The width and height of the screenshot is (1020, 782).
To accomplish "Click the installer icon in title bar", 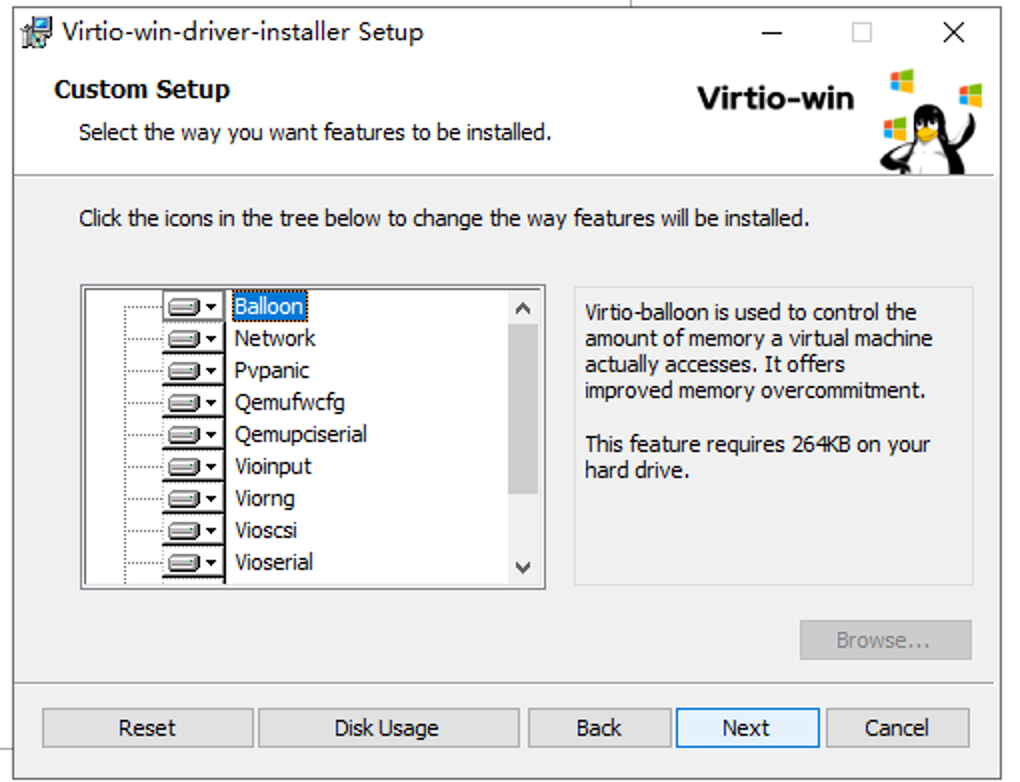I will [36, 33].
